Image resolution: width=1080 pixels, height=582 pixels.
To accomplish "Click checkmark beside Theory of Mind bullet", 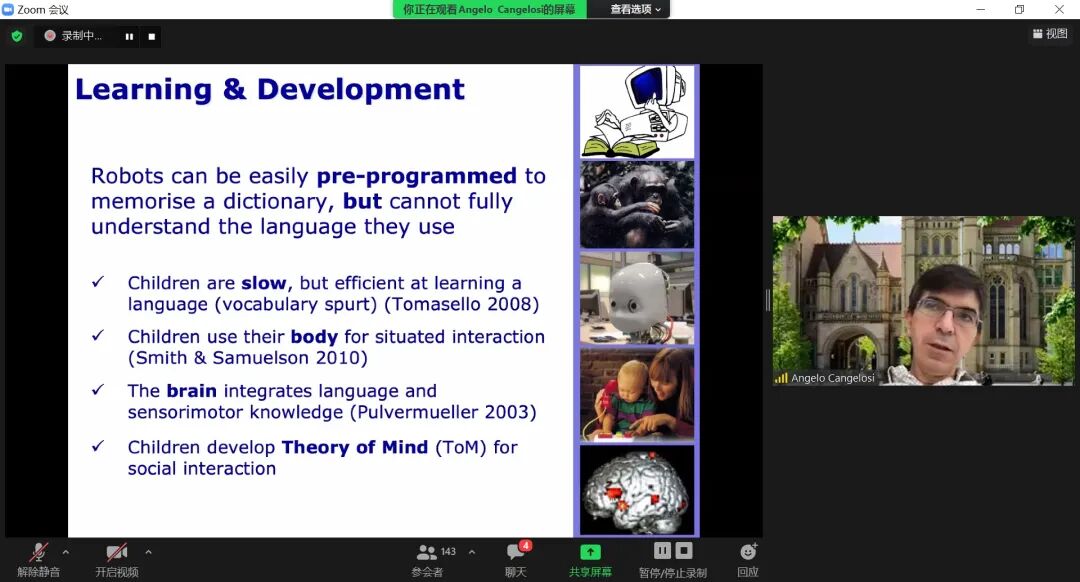I will click(x=98, y=446).
